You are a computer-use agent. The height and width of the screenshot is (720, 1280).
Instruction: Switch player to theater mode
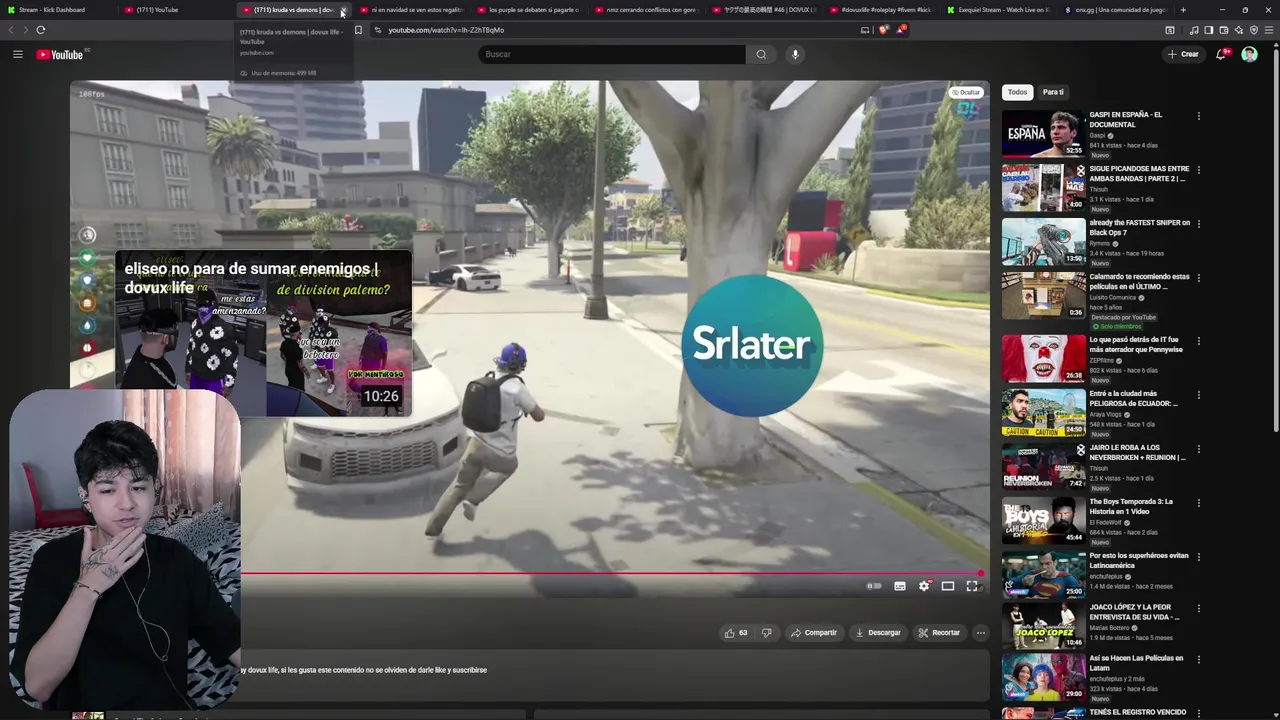(x=948, y=586)
